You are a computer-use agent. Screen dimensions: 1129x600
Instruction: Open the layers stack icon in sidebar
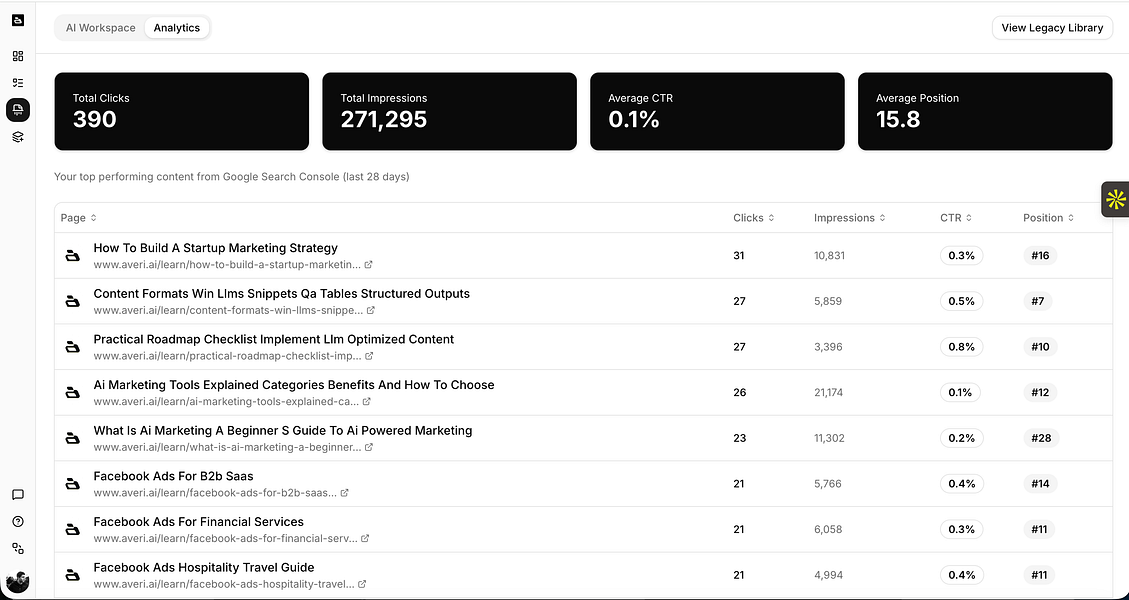tap(18, 137)
